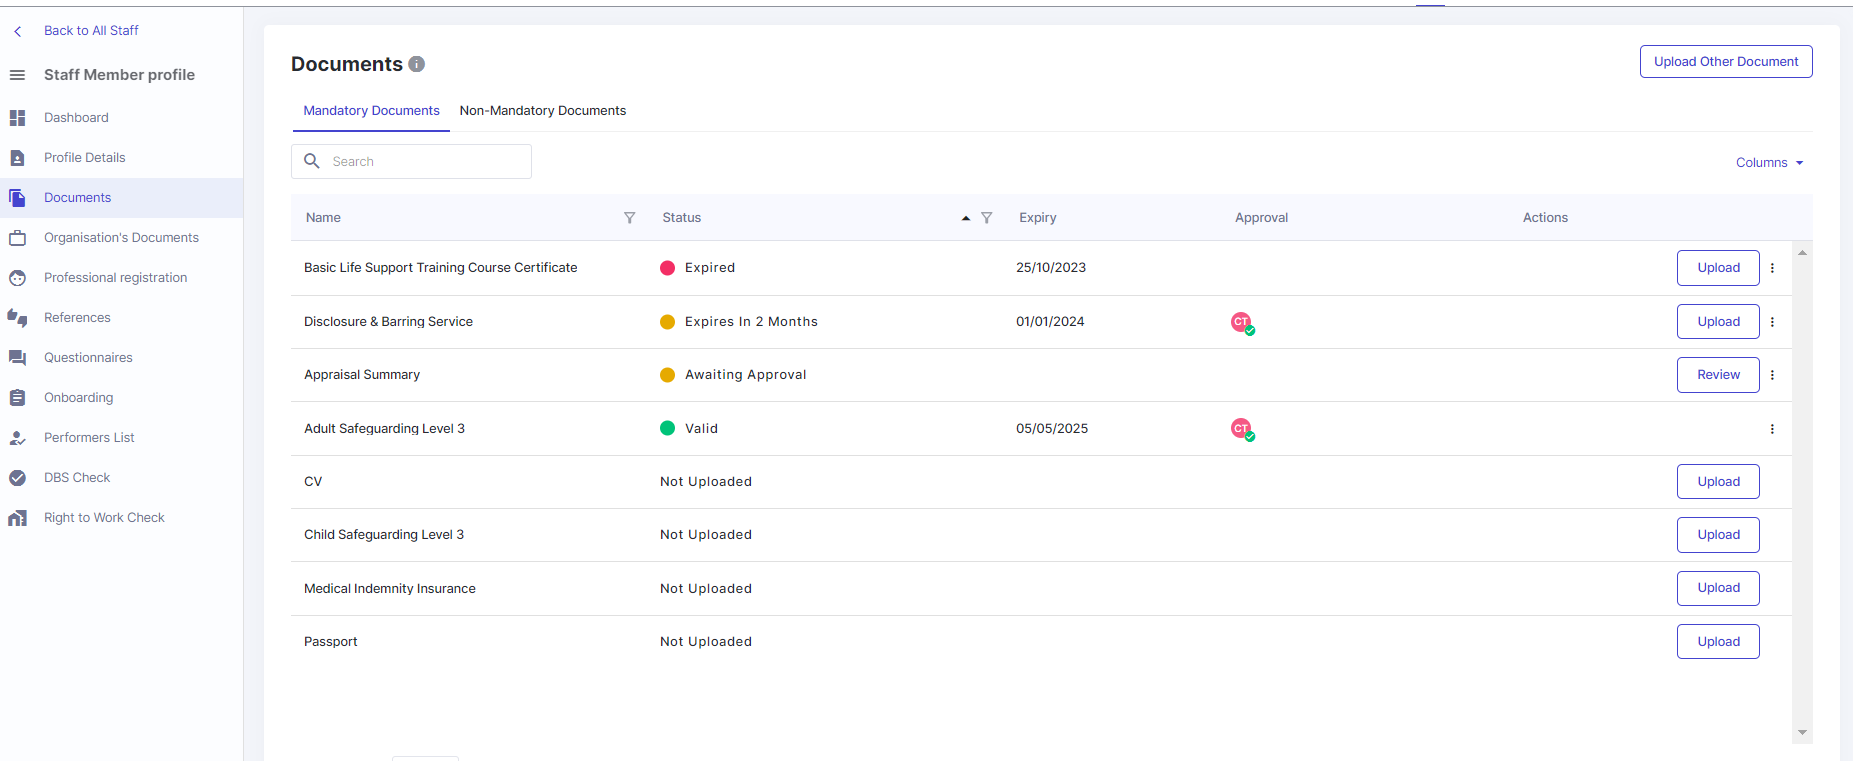Image resolution: width=1853 pixels, height=761 pixels.
Task: Upload a file for Passport
Action: (1717, 642)
